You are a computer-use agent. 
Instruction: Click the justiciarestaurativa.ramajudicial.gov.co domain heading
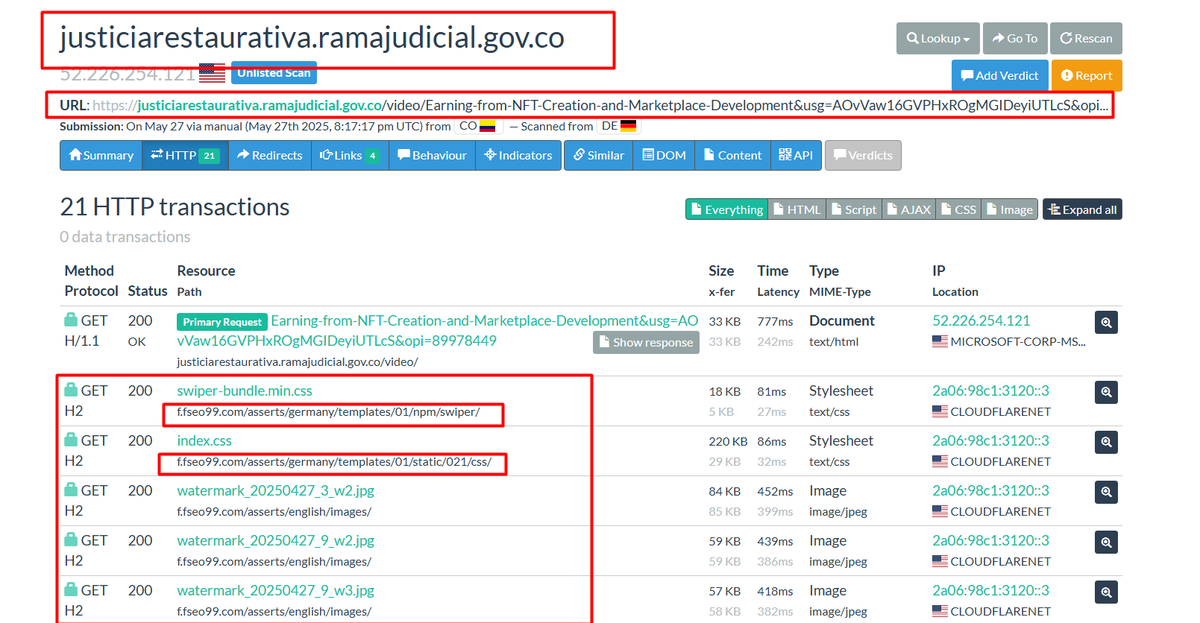(x=312, y=38)
